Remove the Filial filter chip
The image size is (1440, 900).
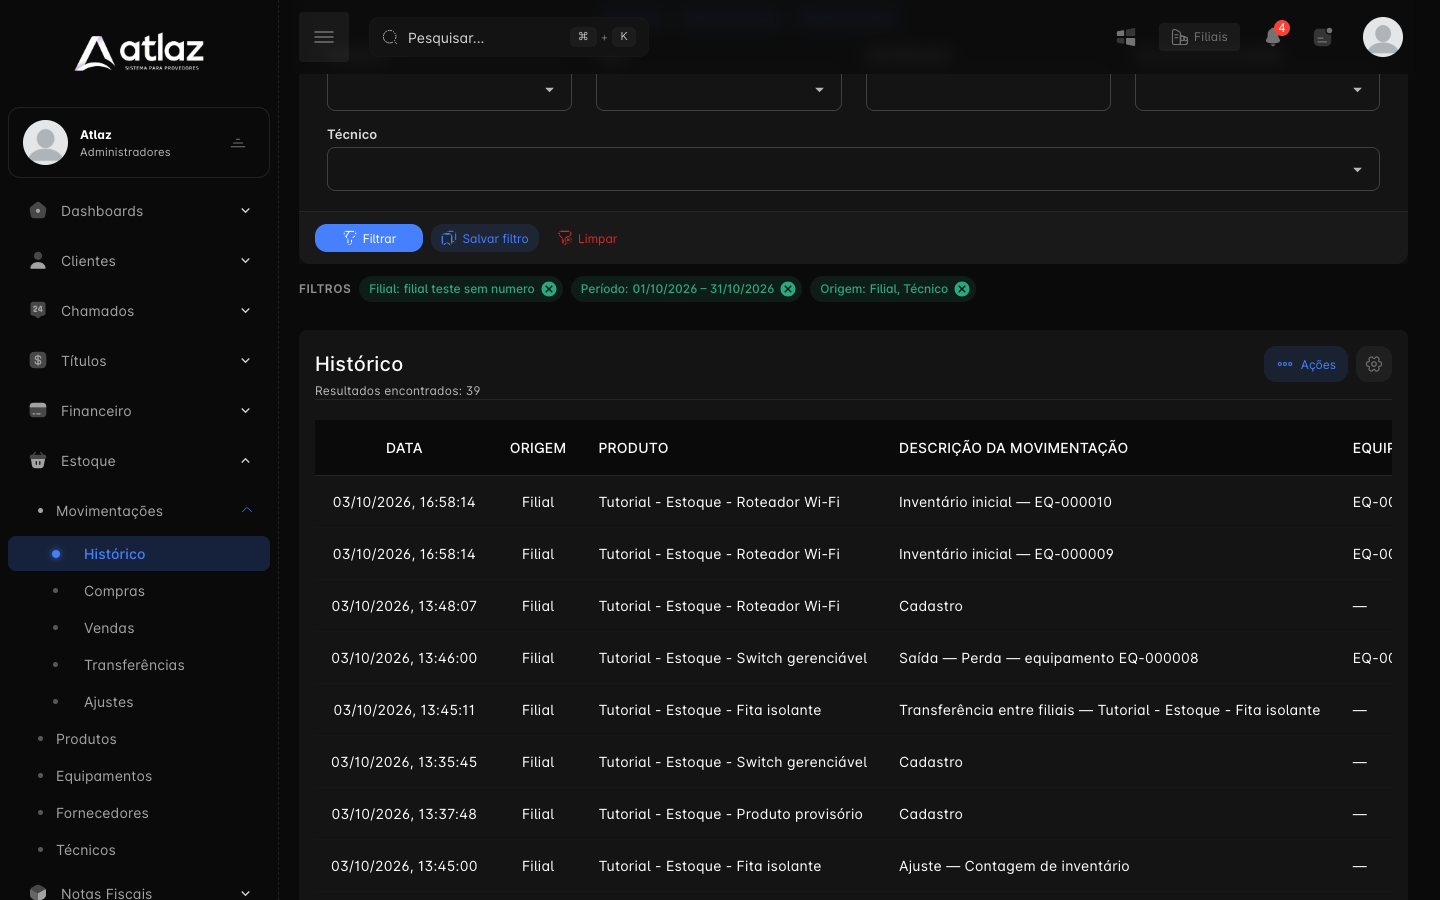coord(549,289)
